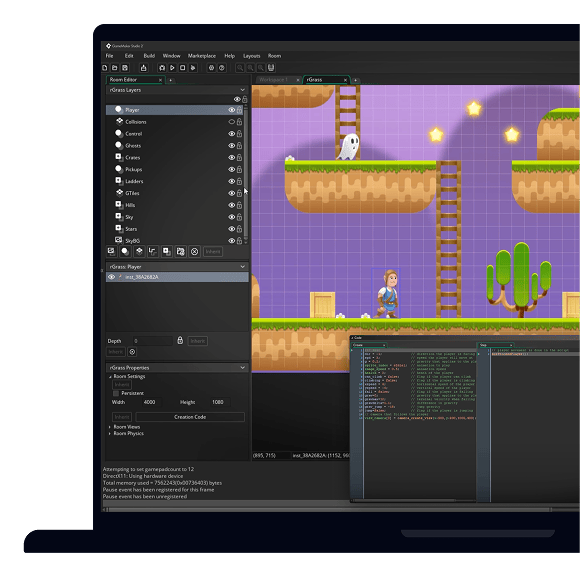Viewport: 580px width, 580px height.
Task: Hide the Ghosts layer
Action: 232,145
